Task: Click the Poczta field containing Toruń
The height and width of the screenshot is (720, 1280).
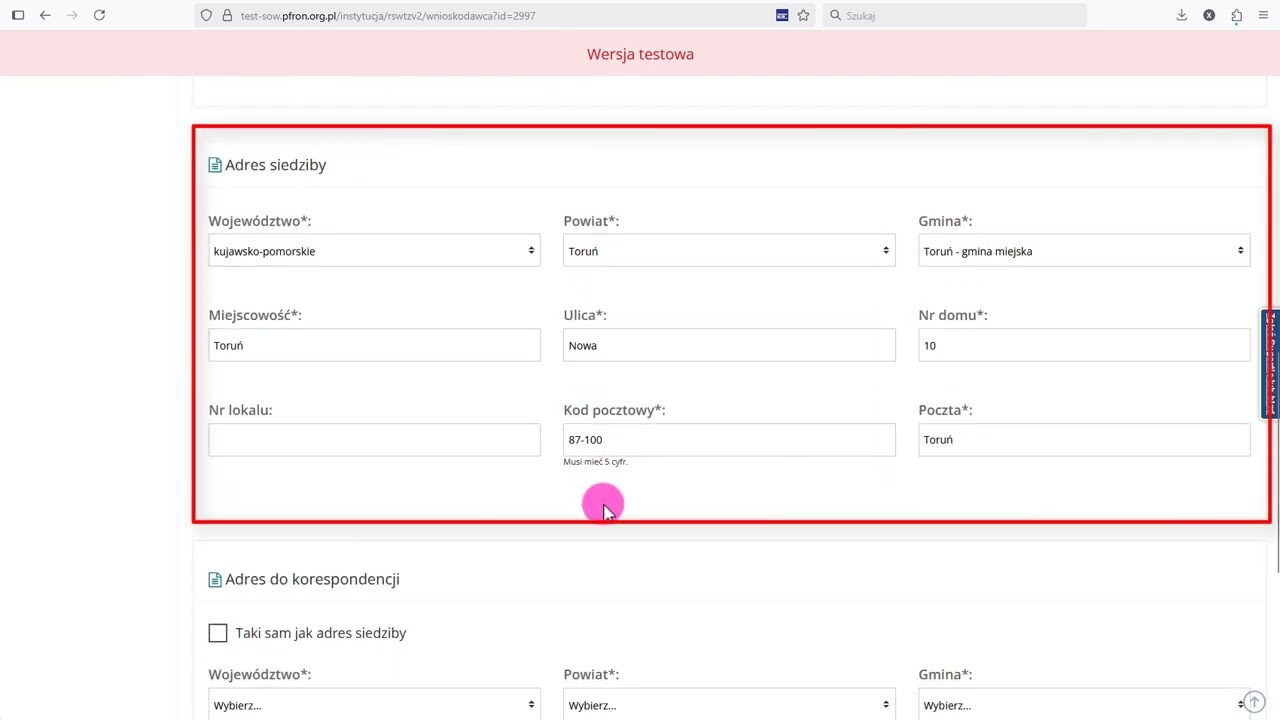Action: pyautogui.click(x=1084, y=440)
